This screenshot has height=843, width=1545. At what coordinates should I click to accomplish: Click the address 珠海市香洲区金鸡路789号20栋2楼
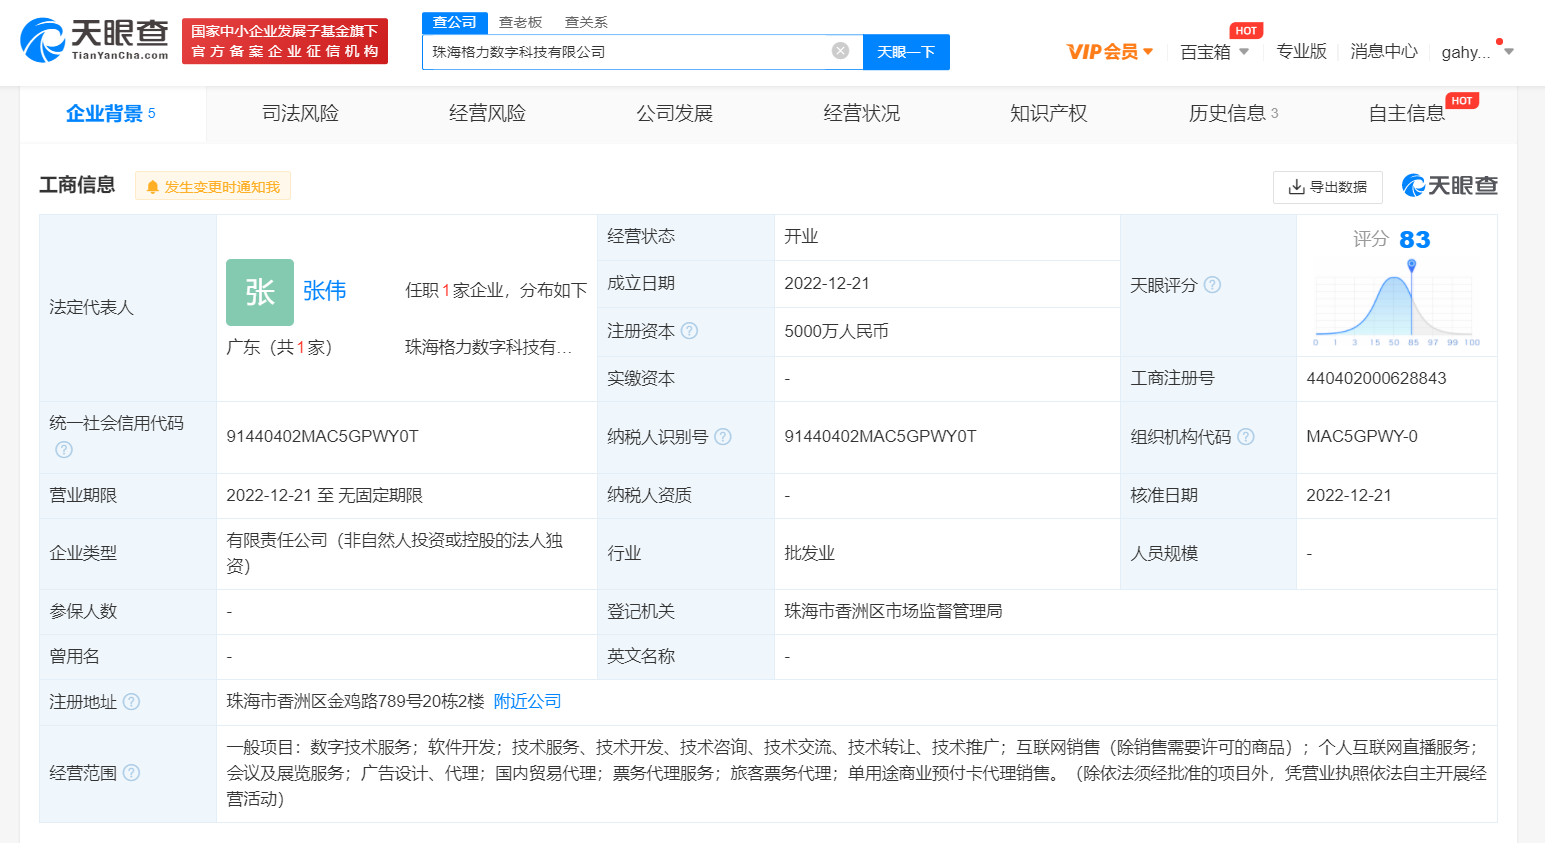[355, 702]
